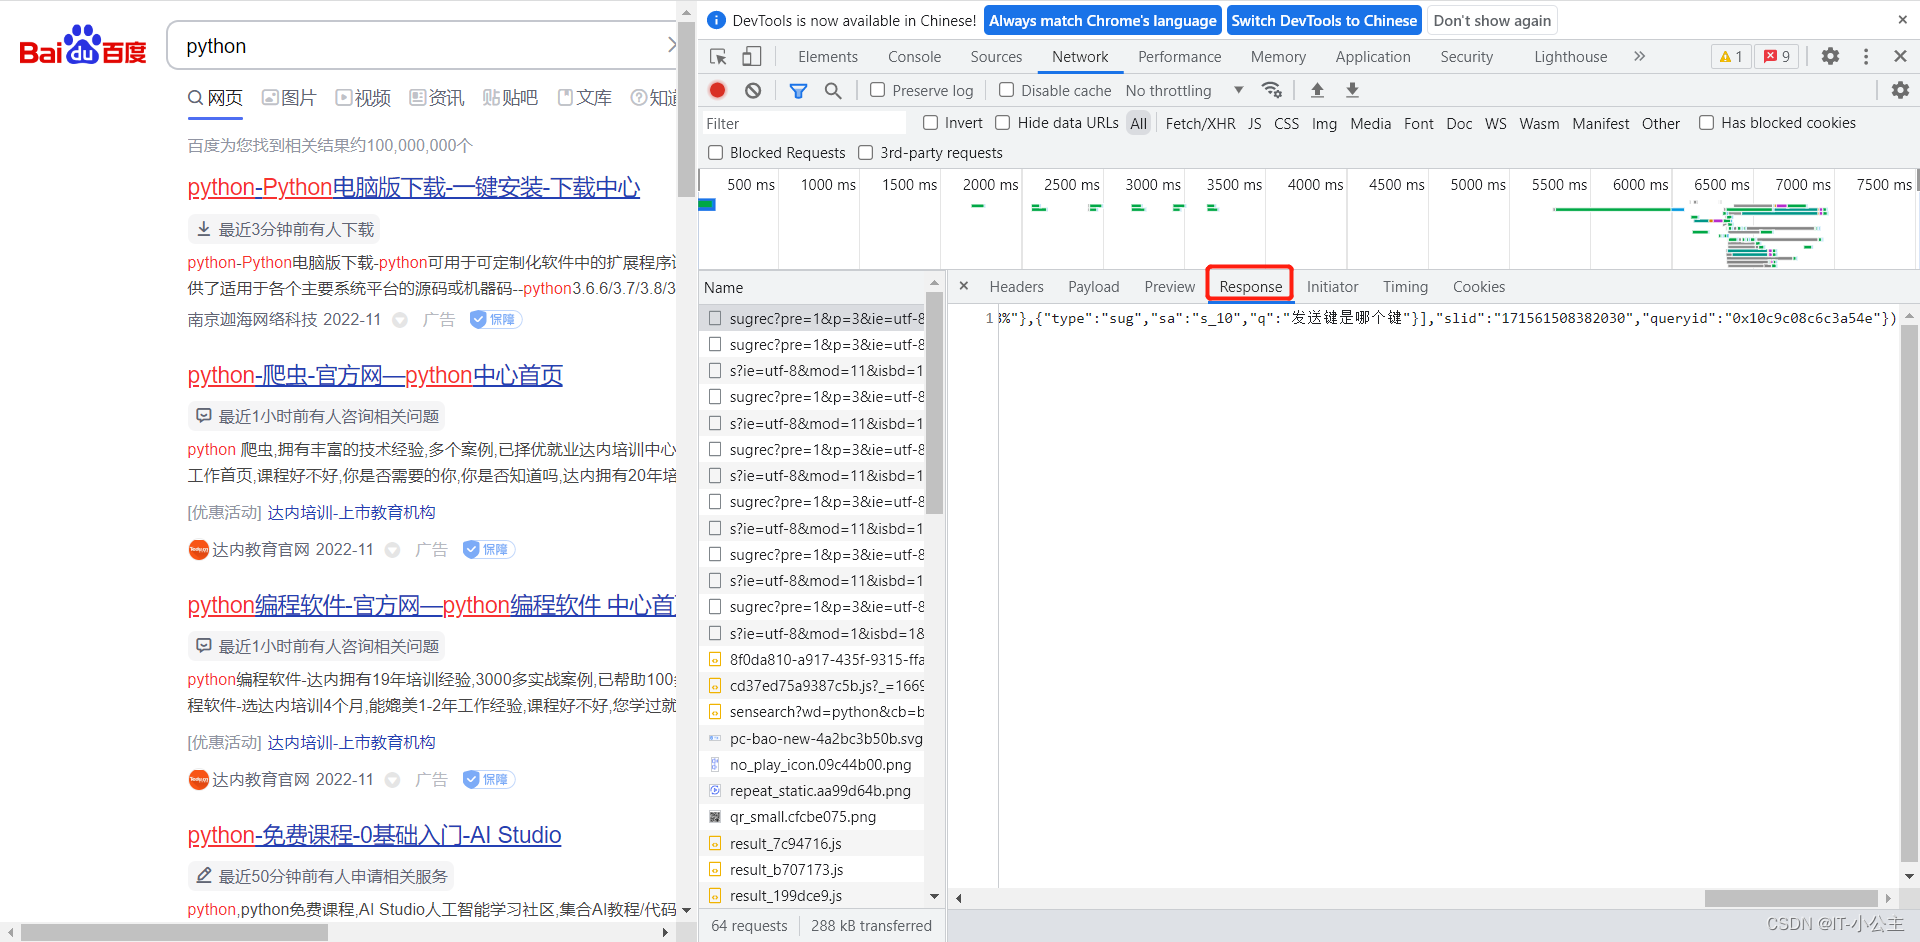Open Baidu 图片 image search tab
Screen dimensions: 1920x942
click(x=289, y=97)
